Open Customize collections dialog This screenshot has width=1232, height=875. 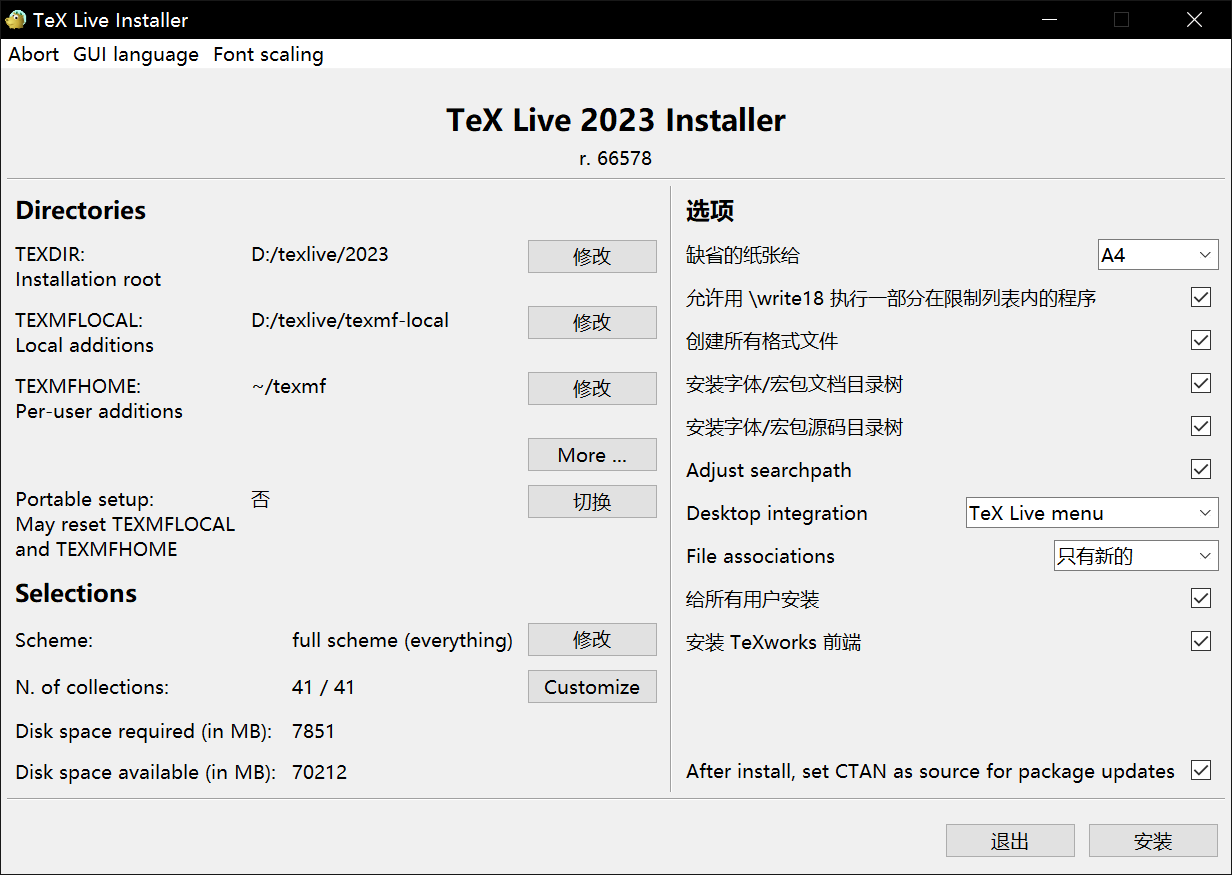[x=592, y=687]
